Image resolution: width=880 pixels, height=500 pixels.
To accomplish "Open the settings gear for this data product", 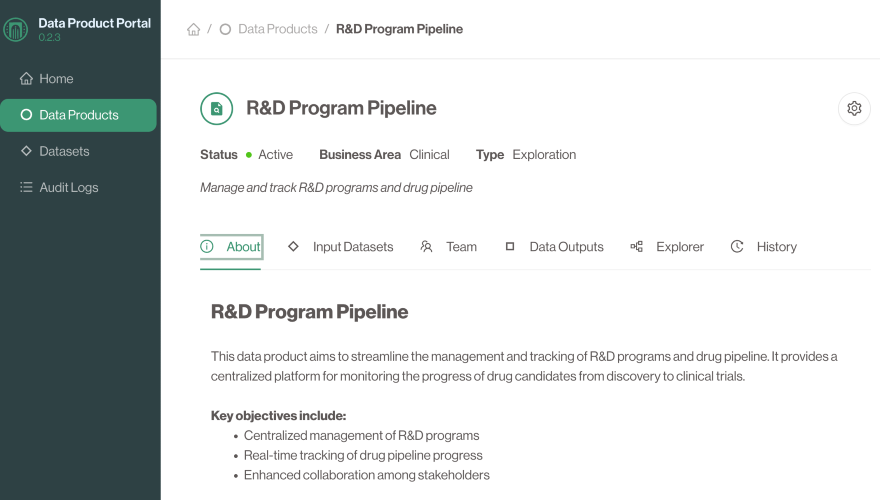I will coord(854,108).
